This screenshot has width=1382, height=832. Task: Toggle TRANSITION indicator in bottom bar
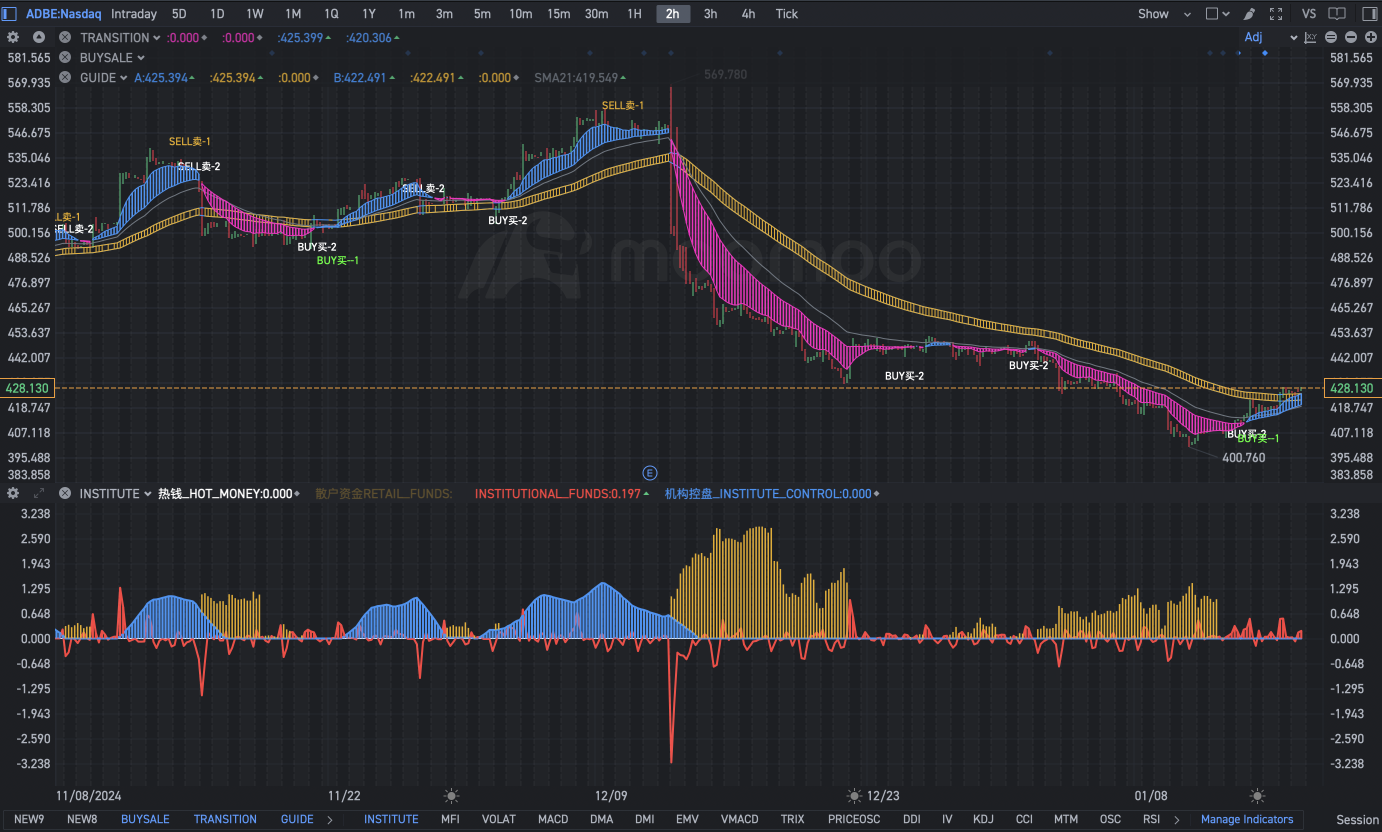225,819
